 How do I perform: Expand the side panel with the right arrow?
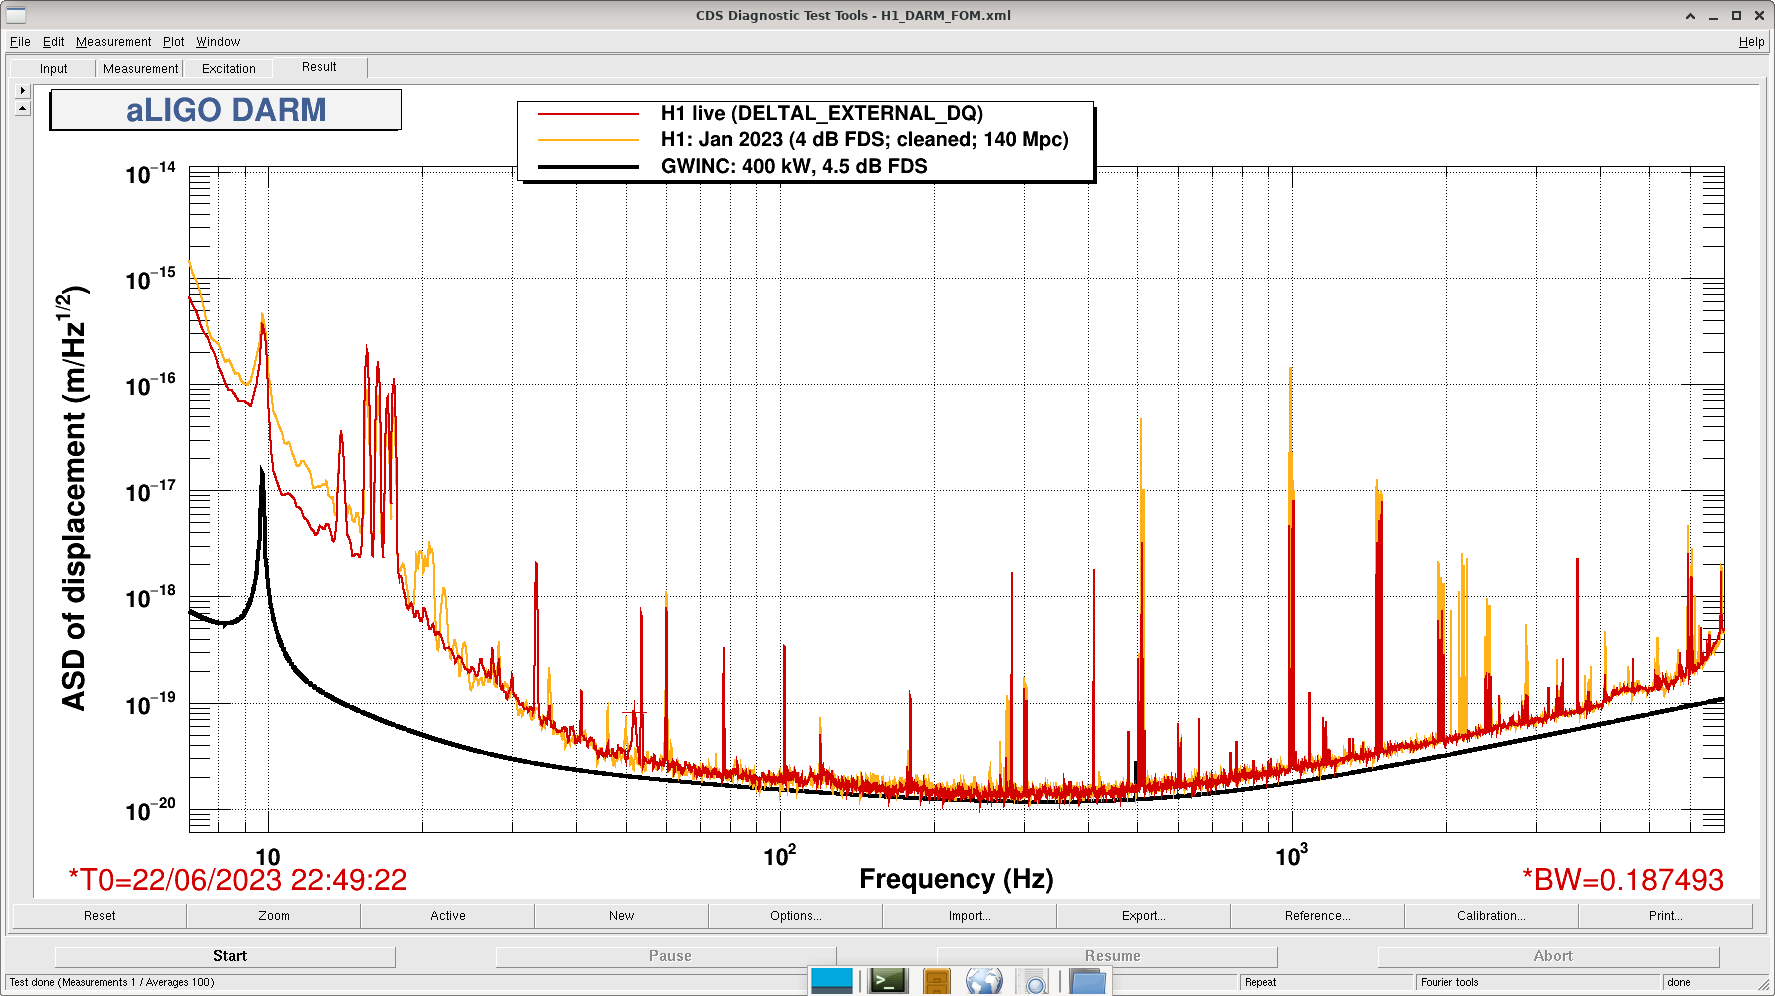tap(23, 90)
